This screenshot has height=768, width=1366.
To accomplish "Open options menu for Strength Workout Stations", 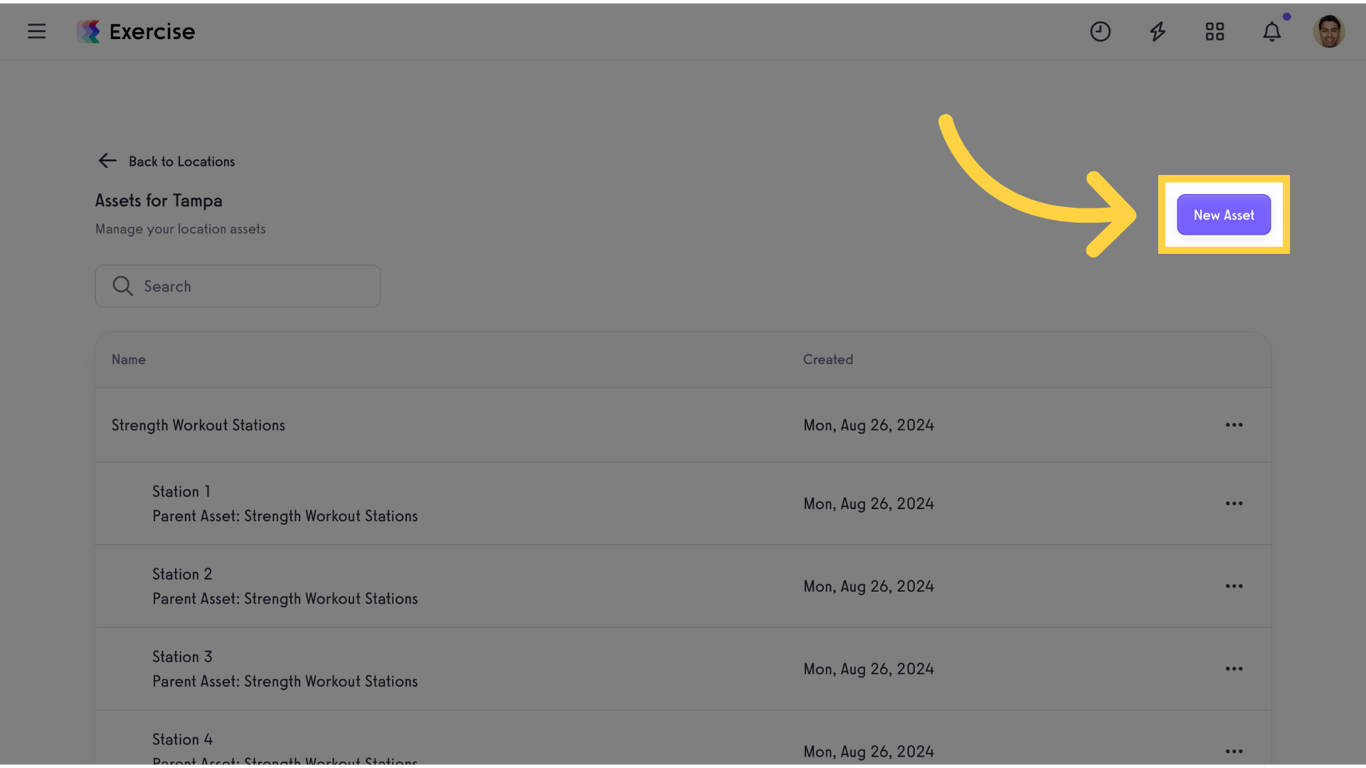I will 1234,425.
